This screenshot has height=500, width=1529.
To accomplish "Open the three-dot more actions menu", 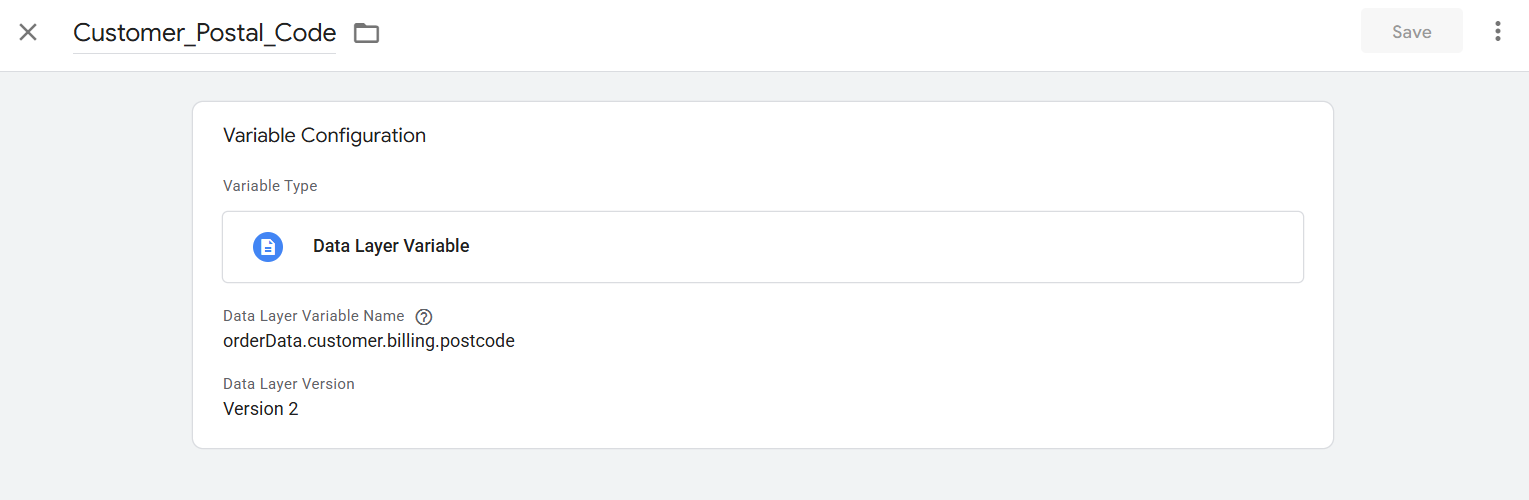I will [1497, 32].
